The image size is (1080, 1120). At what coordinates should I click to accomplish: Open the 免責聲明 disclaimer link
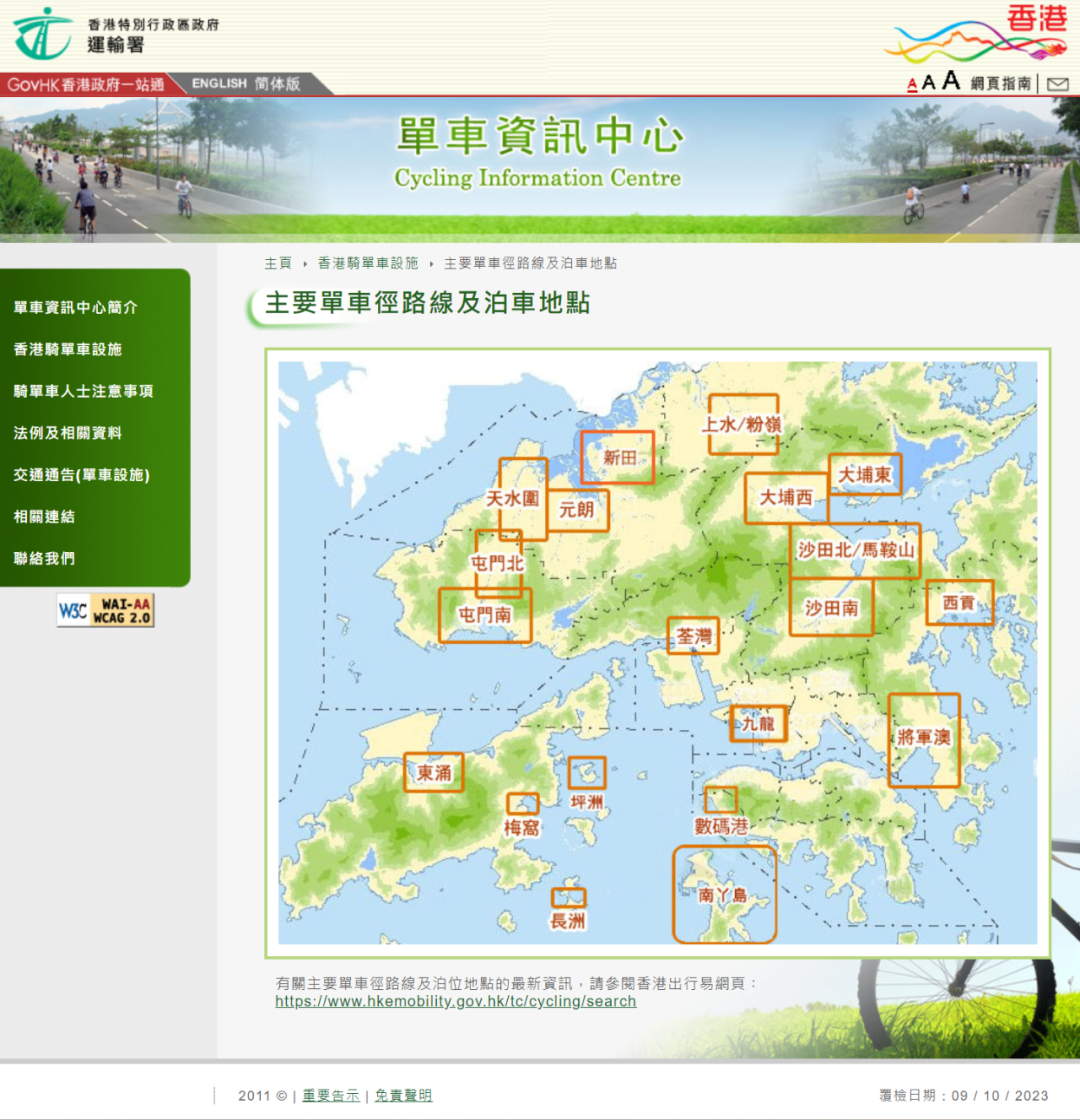coord(402,1095)
